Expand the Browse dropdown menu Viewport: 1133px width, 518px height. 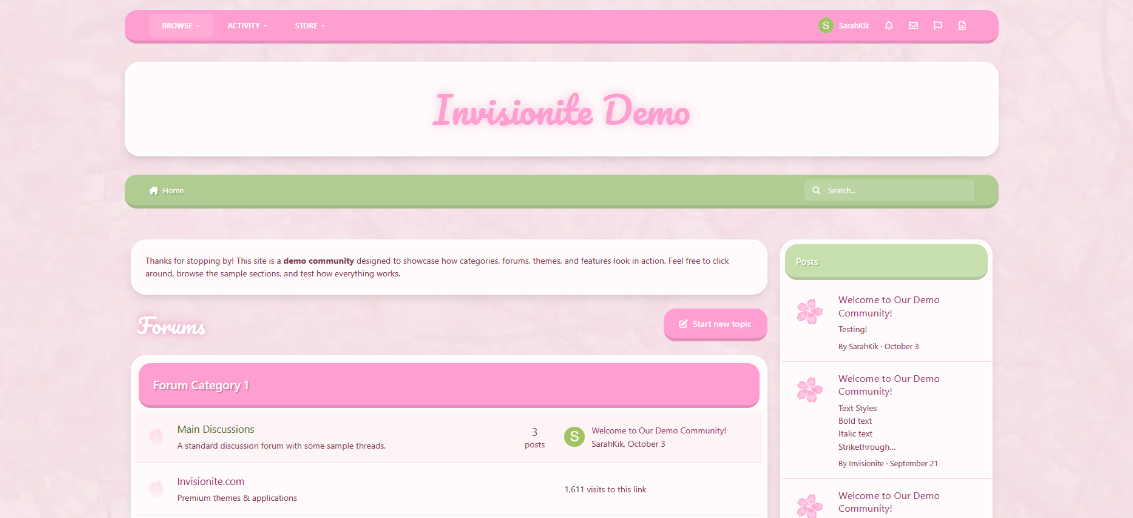click(180, 26)
